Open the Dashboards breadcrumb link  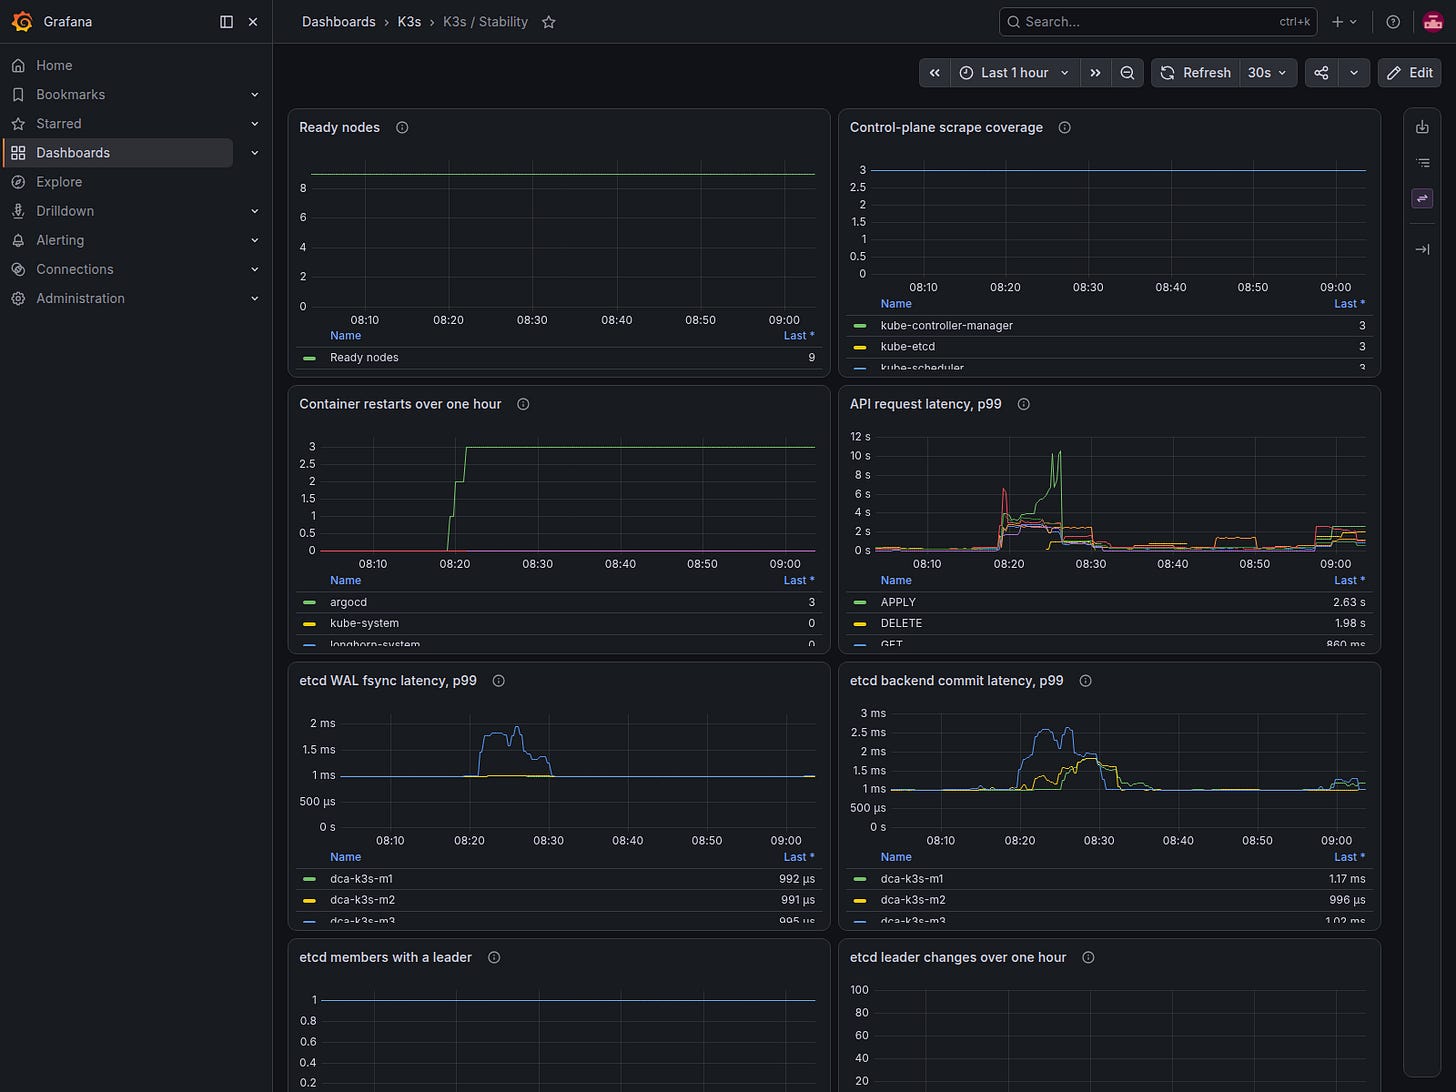pyautogui.click(x=339, y=22)
